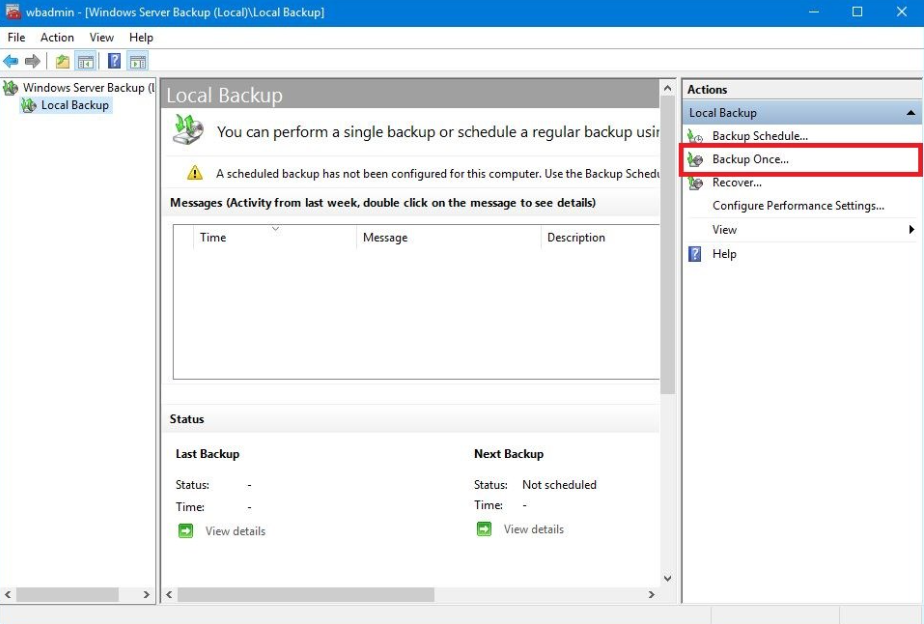Click the Up one level folder icon
The width and height of the screenshot is (924, 624).
click(62, 61)
